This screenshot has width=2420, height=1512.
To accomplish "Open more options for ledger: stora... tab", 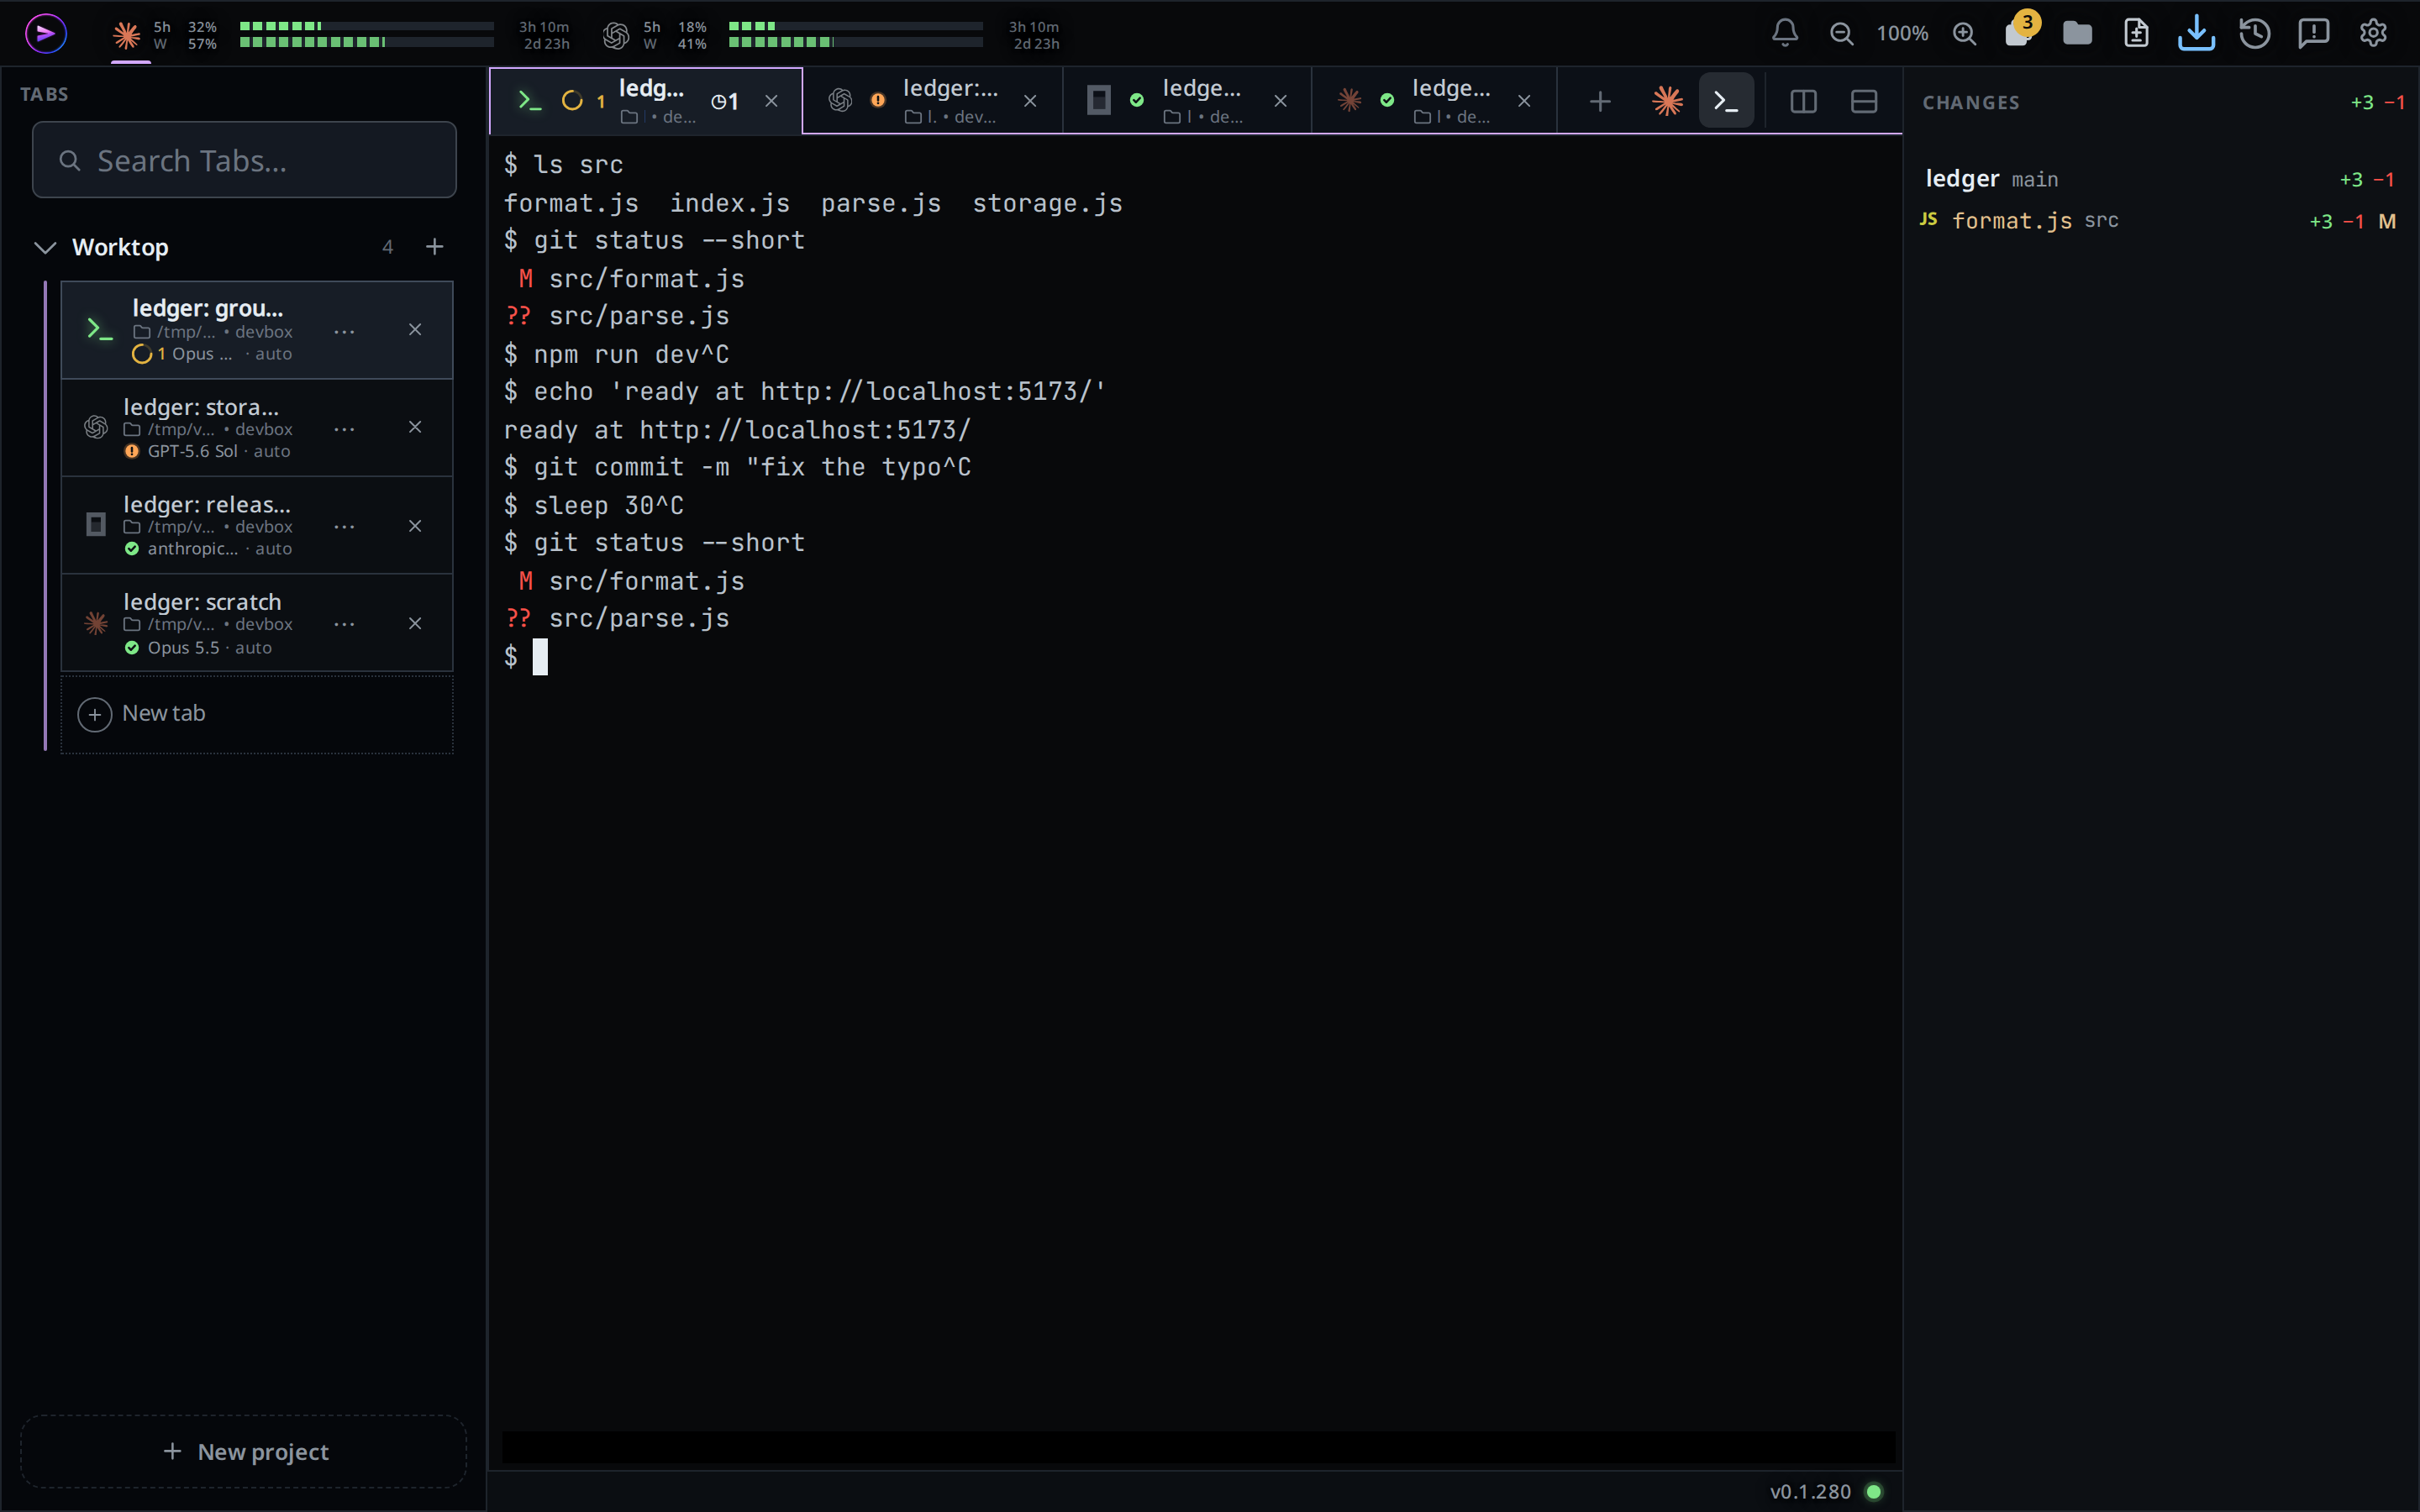I will pyautogui.click(x=344, y=429).
